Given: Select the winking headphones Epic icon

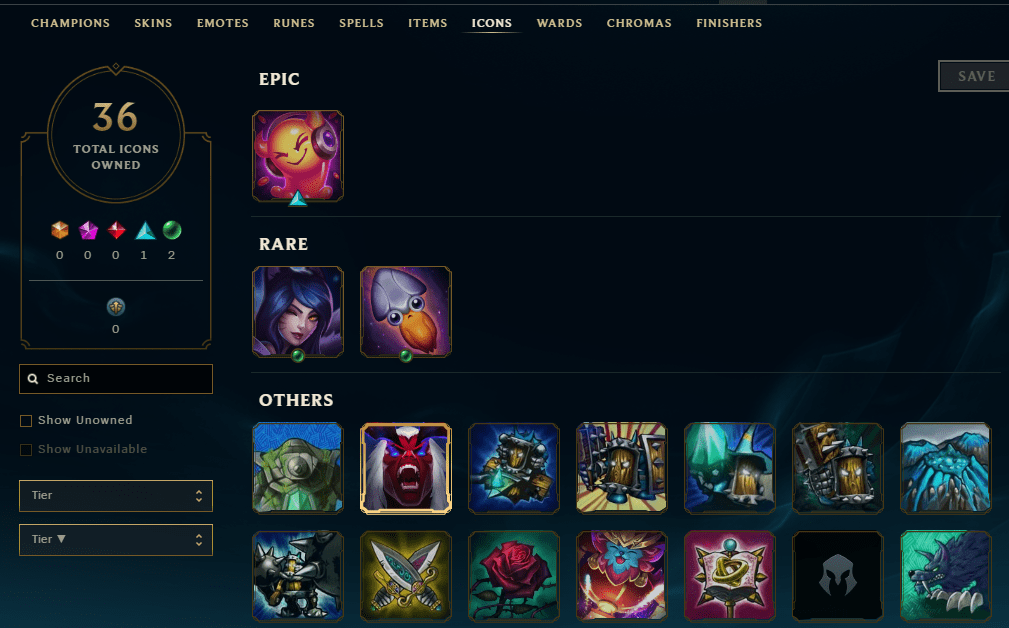Looking at the screenshot, I should point(298,156).
